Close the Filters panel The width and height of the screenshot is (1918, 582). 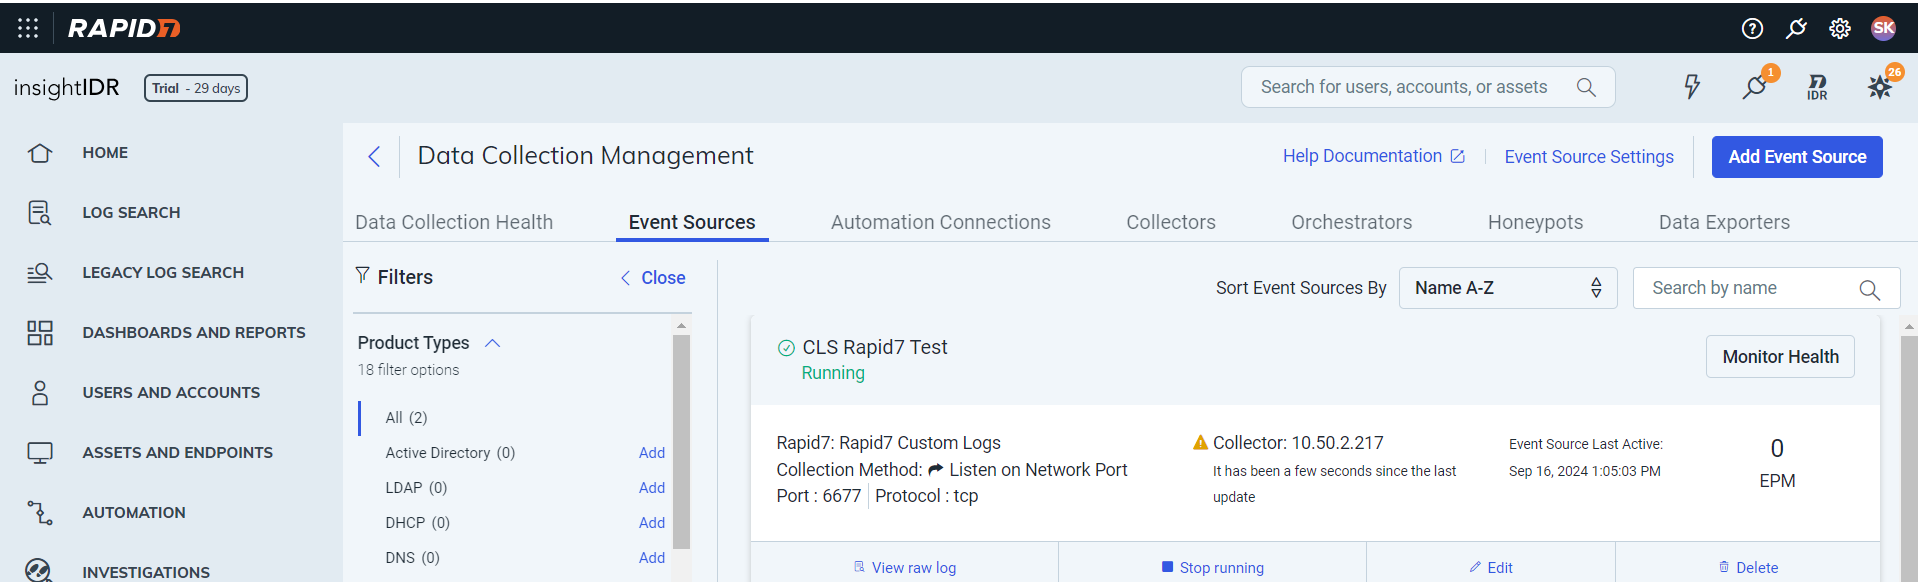[x=653, y=278]
